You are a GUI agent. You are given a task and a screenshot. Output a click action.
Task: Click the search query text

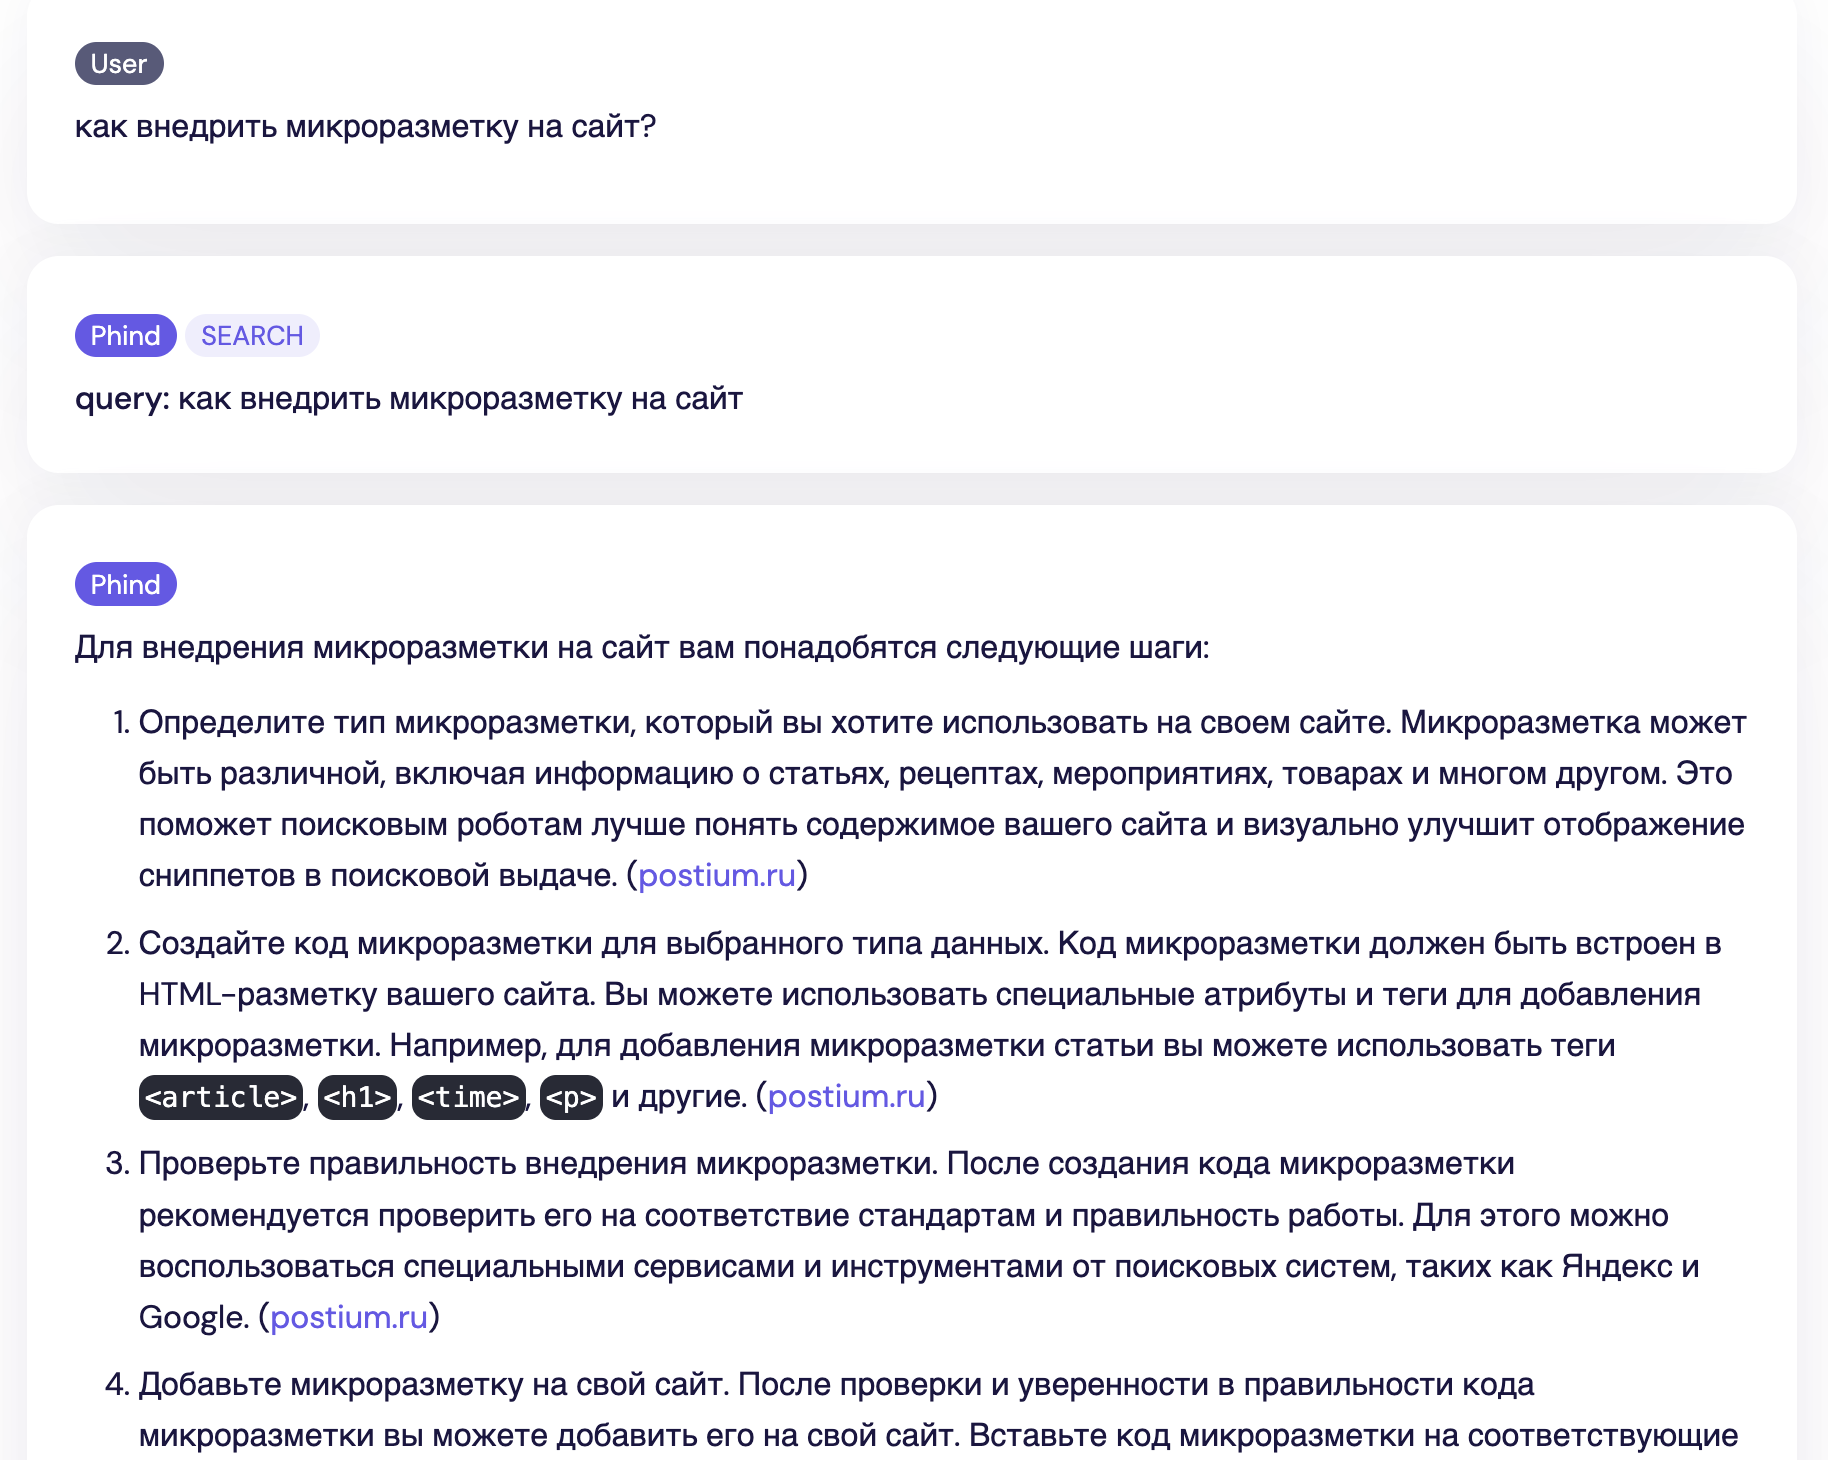(x=409, y=399)
